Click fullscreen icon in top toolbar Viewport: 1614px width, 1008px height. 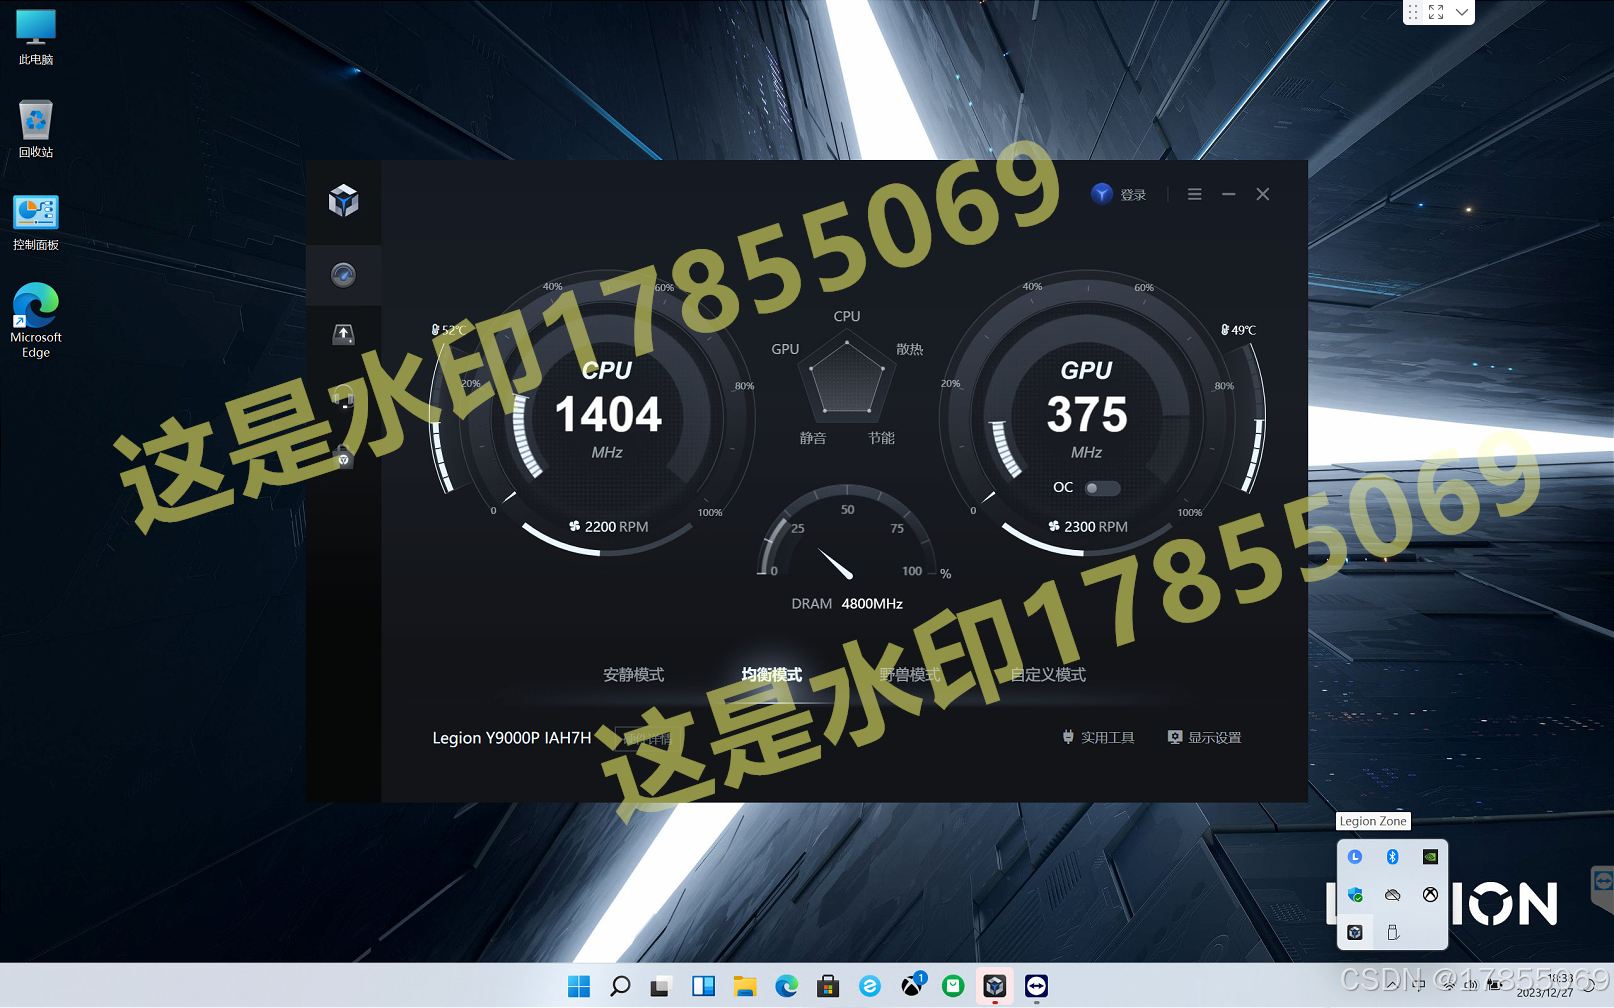pyautogui.click(x=1436, y=12)
